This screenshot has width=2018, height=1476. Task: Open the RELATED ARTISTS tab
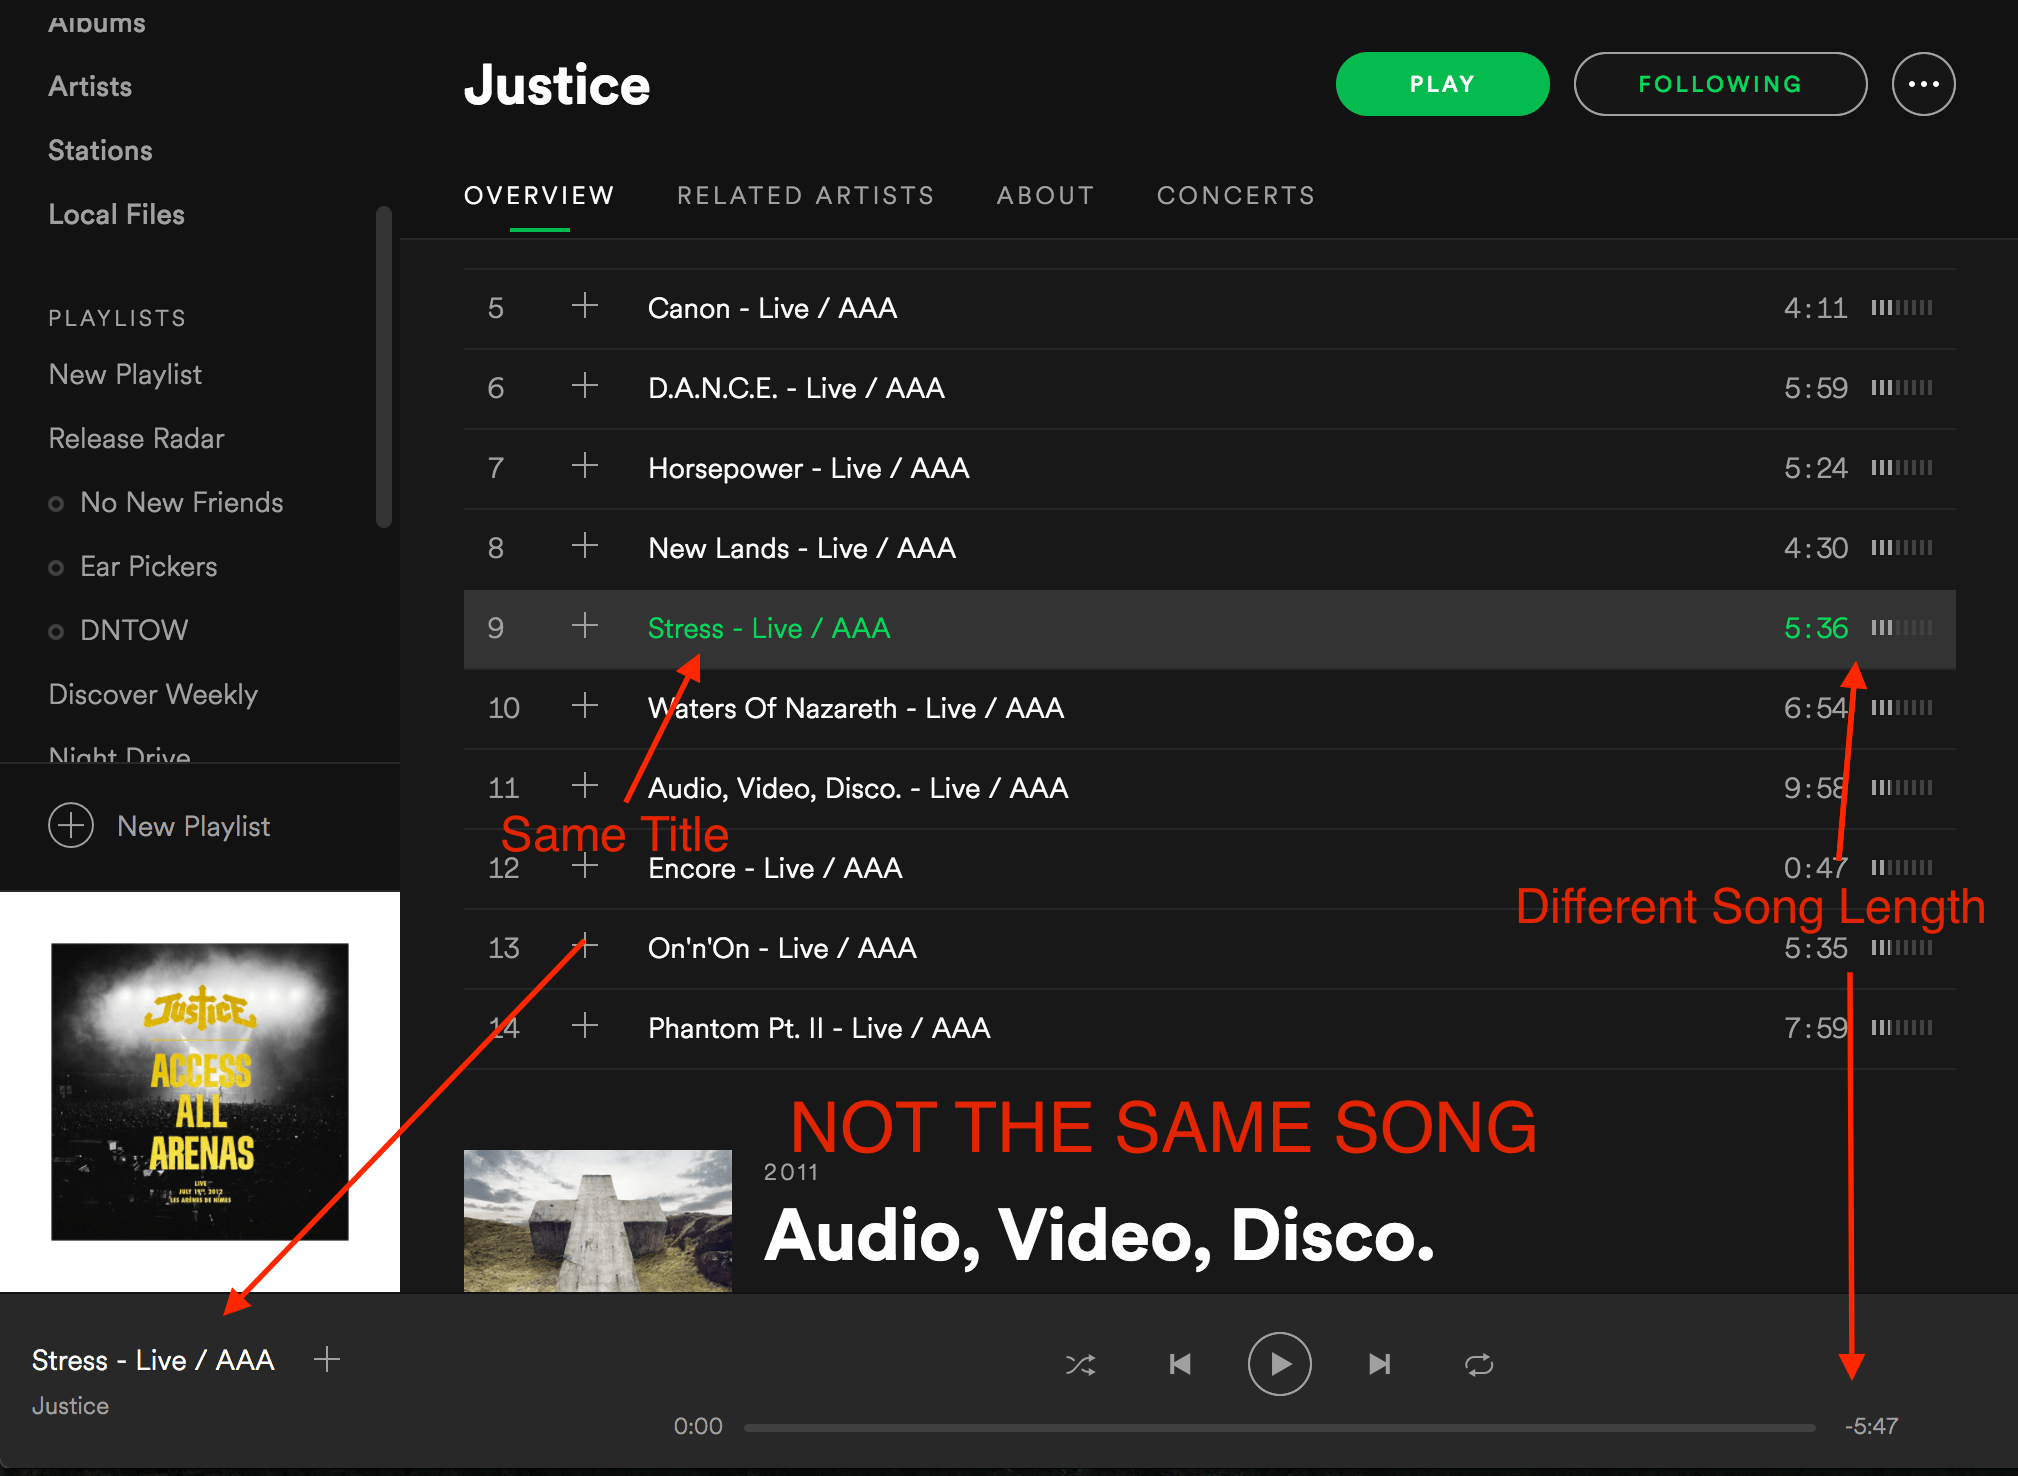806,195
